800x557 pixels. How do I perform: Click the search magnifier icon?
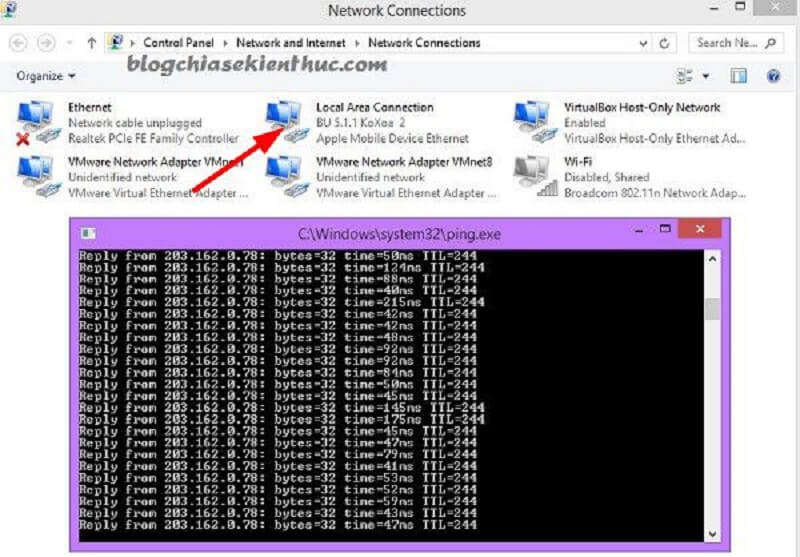coord(771,43)
